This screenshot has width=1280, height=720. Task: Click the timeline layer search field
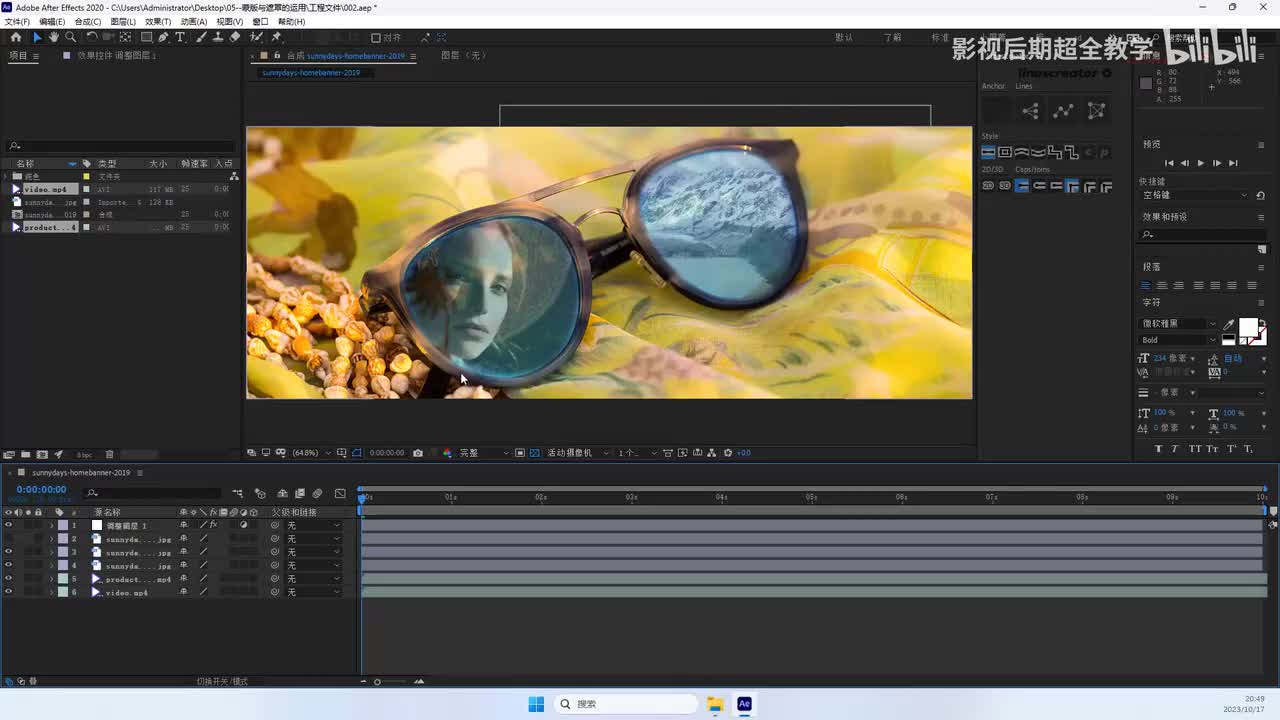[x=155, y=493]
